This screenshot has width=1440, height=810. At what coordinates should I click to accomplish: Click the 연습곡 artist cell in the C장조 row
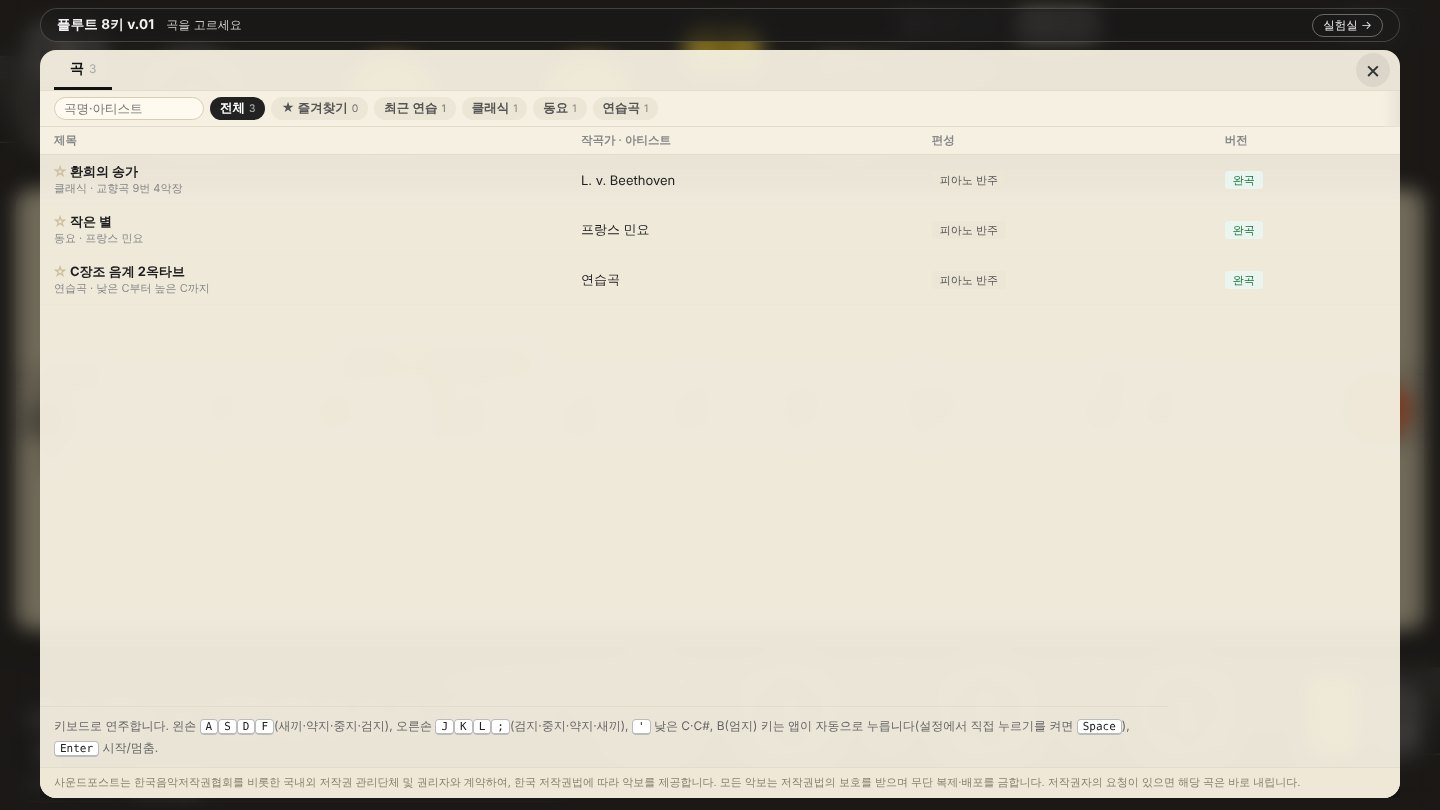pos(600,280)
